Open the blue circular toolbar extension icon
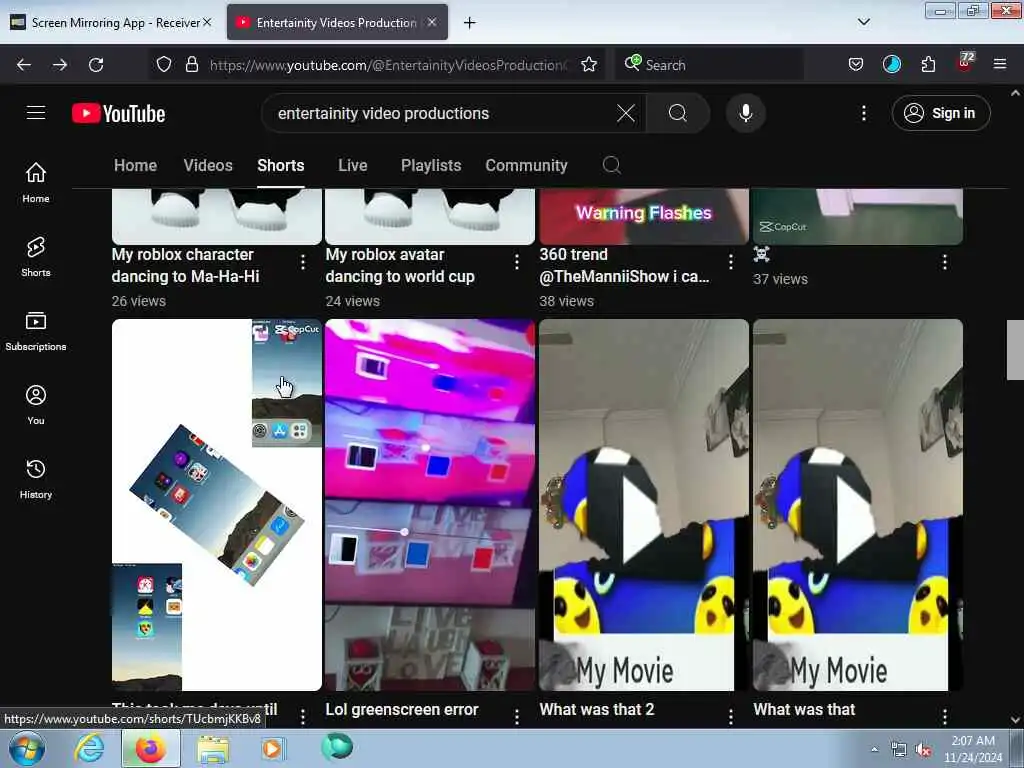 pyautogui.click(x=891, y=65)
